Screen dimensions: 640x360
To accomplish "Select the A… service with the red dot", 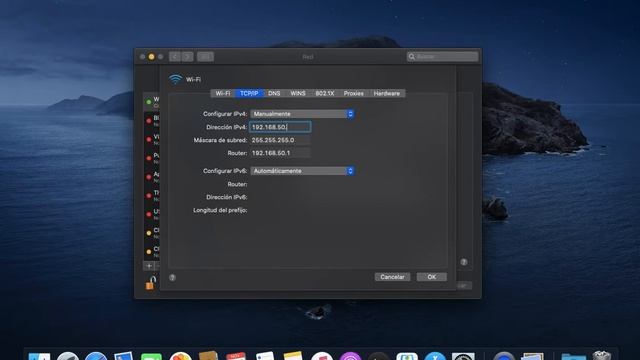I will 152,177.
